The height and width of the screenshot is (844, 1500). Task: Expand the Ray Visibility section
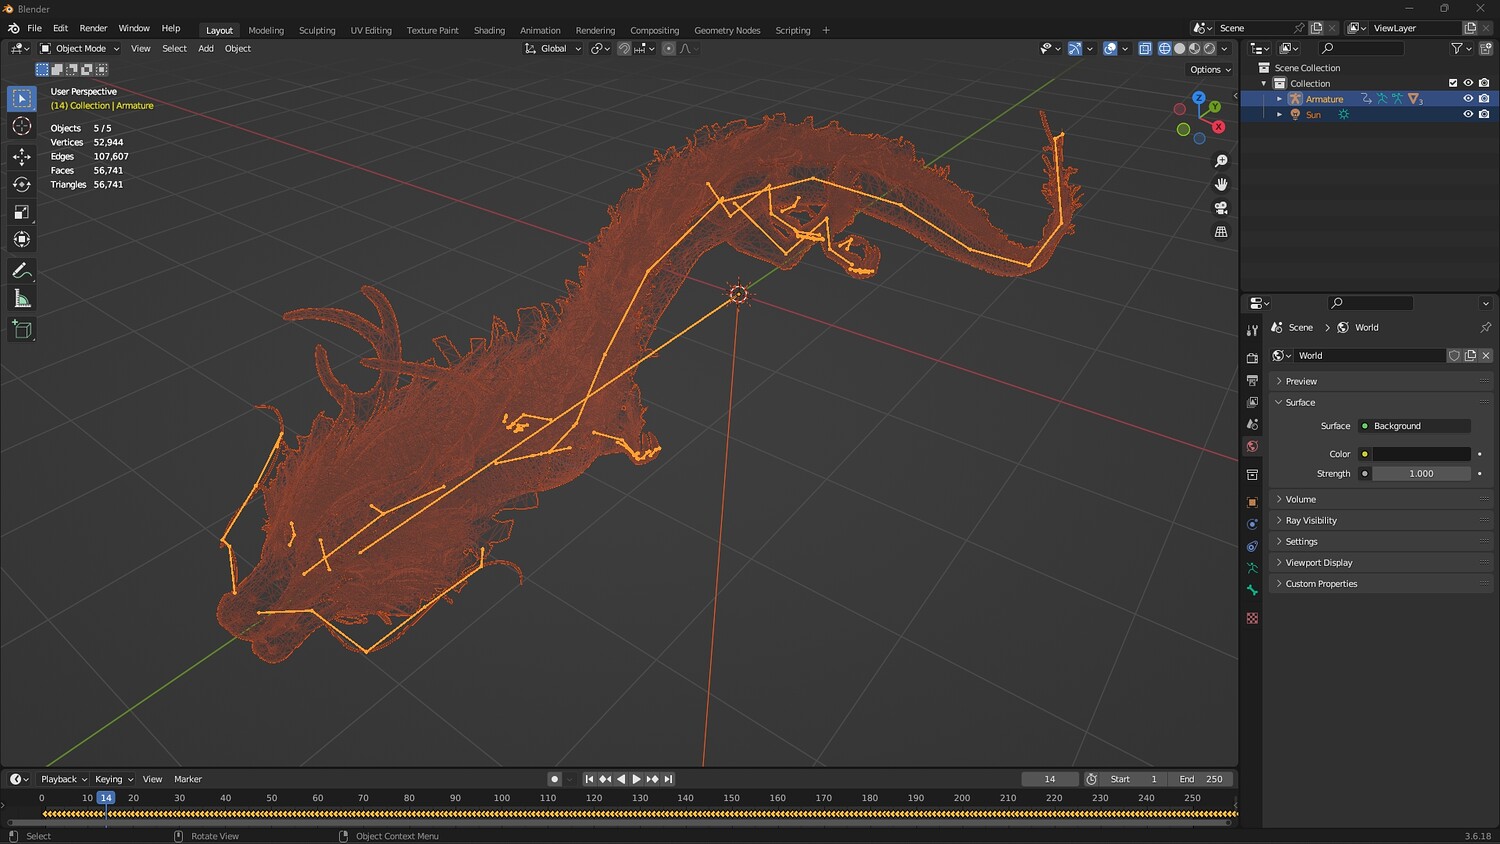coord(1310,520)
